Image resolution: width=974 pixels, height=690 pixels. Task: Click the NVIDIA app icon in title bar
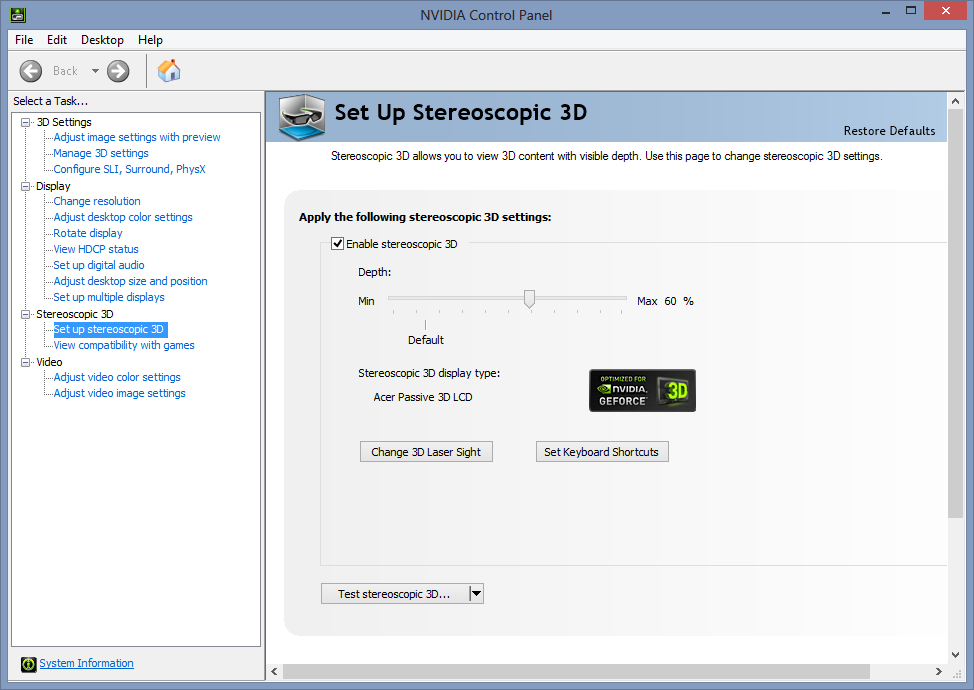18,14
